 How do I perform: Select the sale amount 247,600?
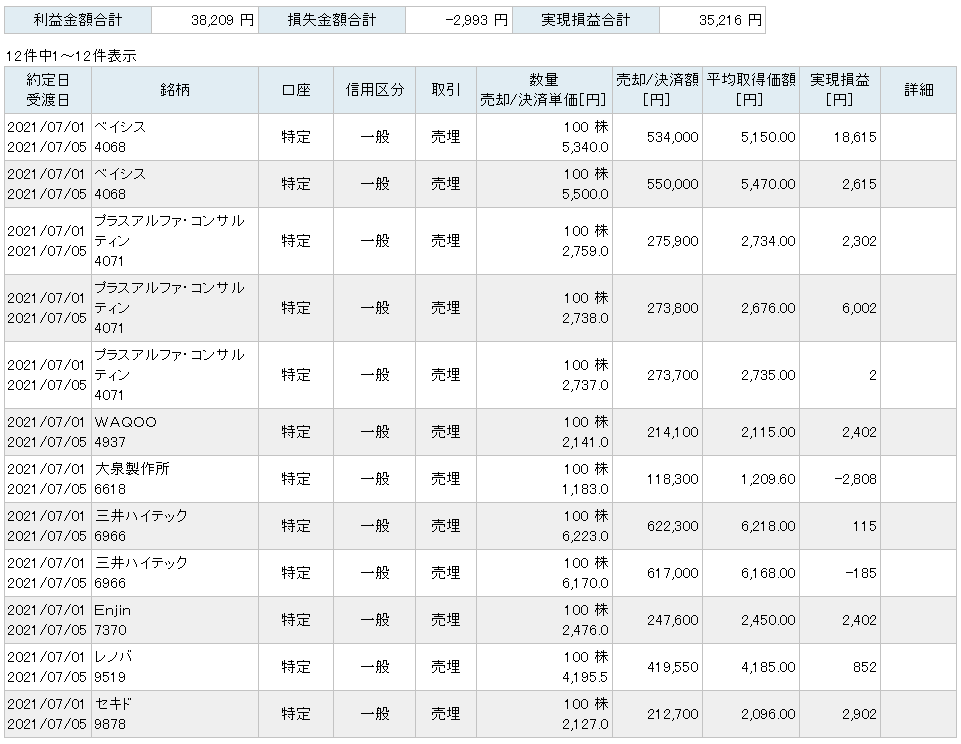(x=672, y=620)
